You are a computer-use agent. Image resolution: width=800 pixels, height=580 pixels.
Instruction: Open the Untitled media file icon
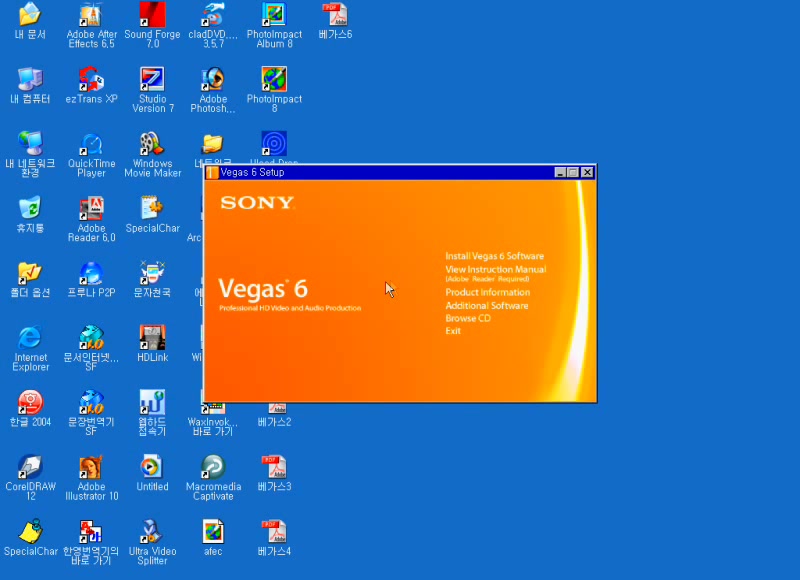tap(152, 467)
